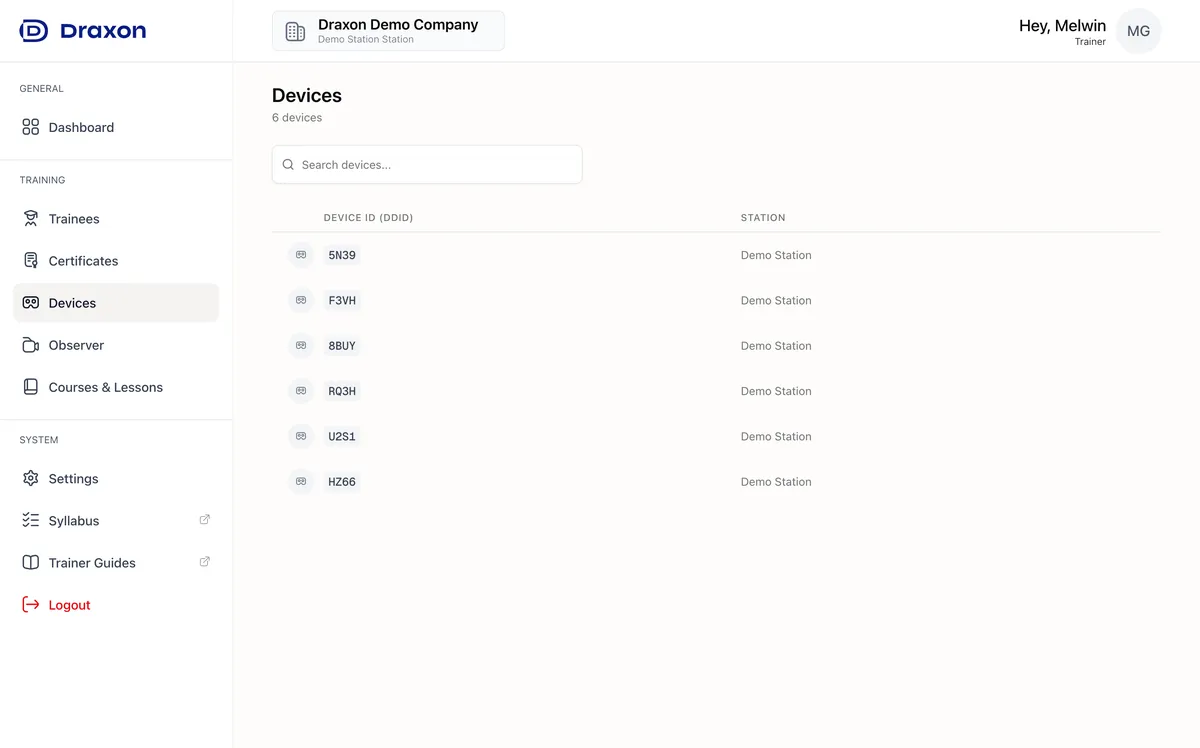Screen dimensions: 1200x748
Task: Open Settings page
Action: coord(116,479)
